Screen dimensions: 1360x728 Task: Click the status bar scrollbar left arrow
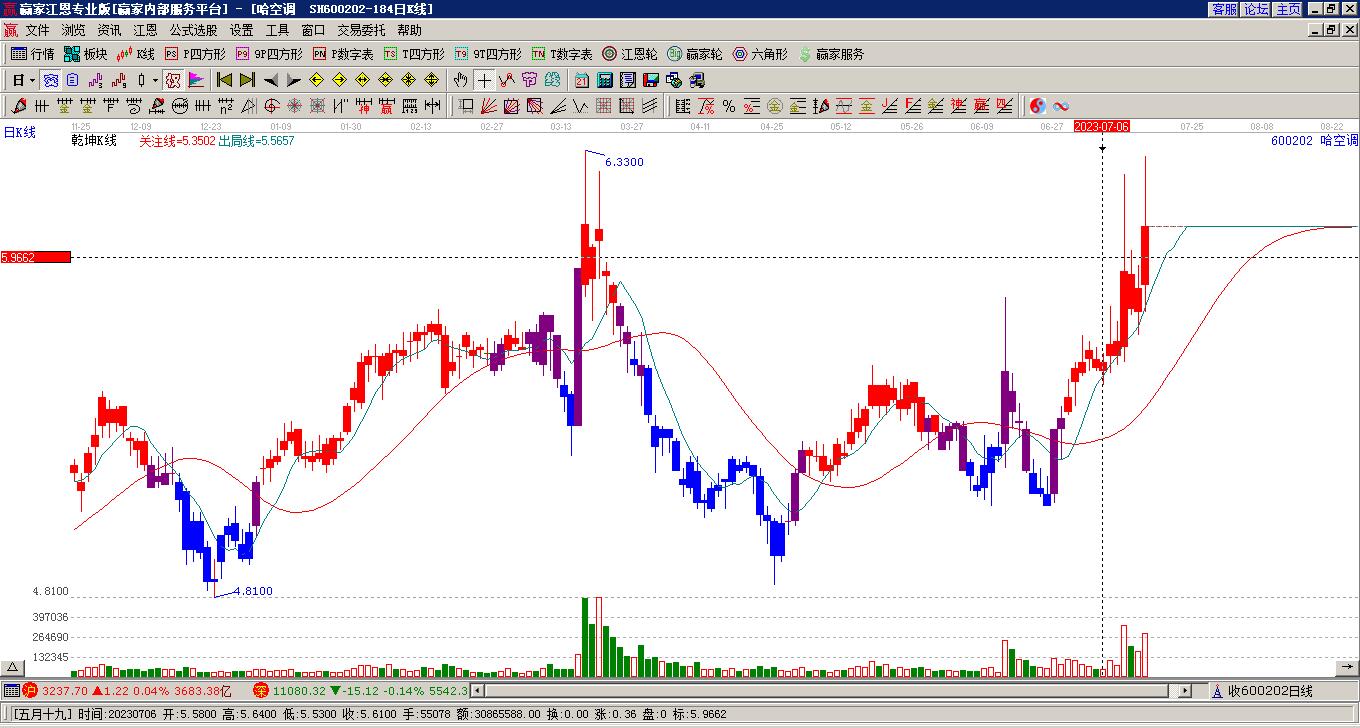(477, 690)
